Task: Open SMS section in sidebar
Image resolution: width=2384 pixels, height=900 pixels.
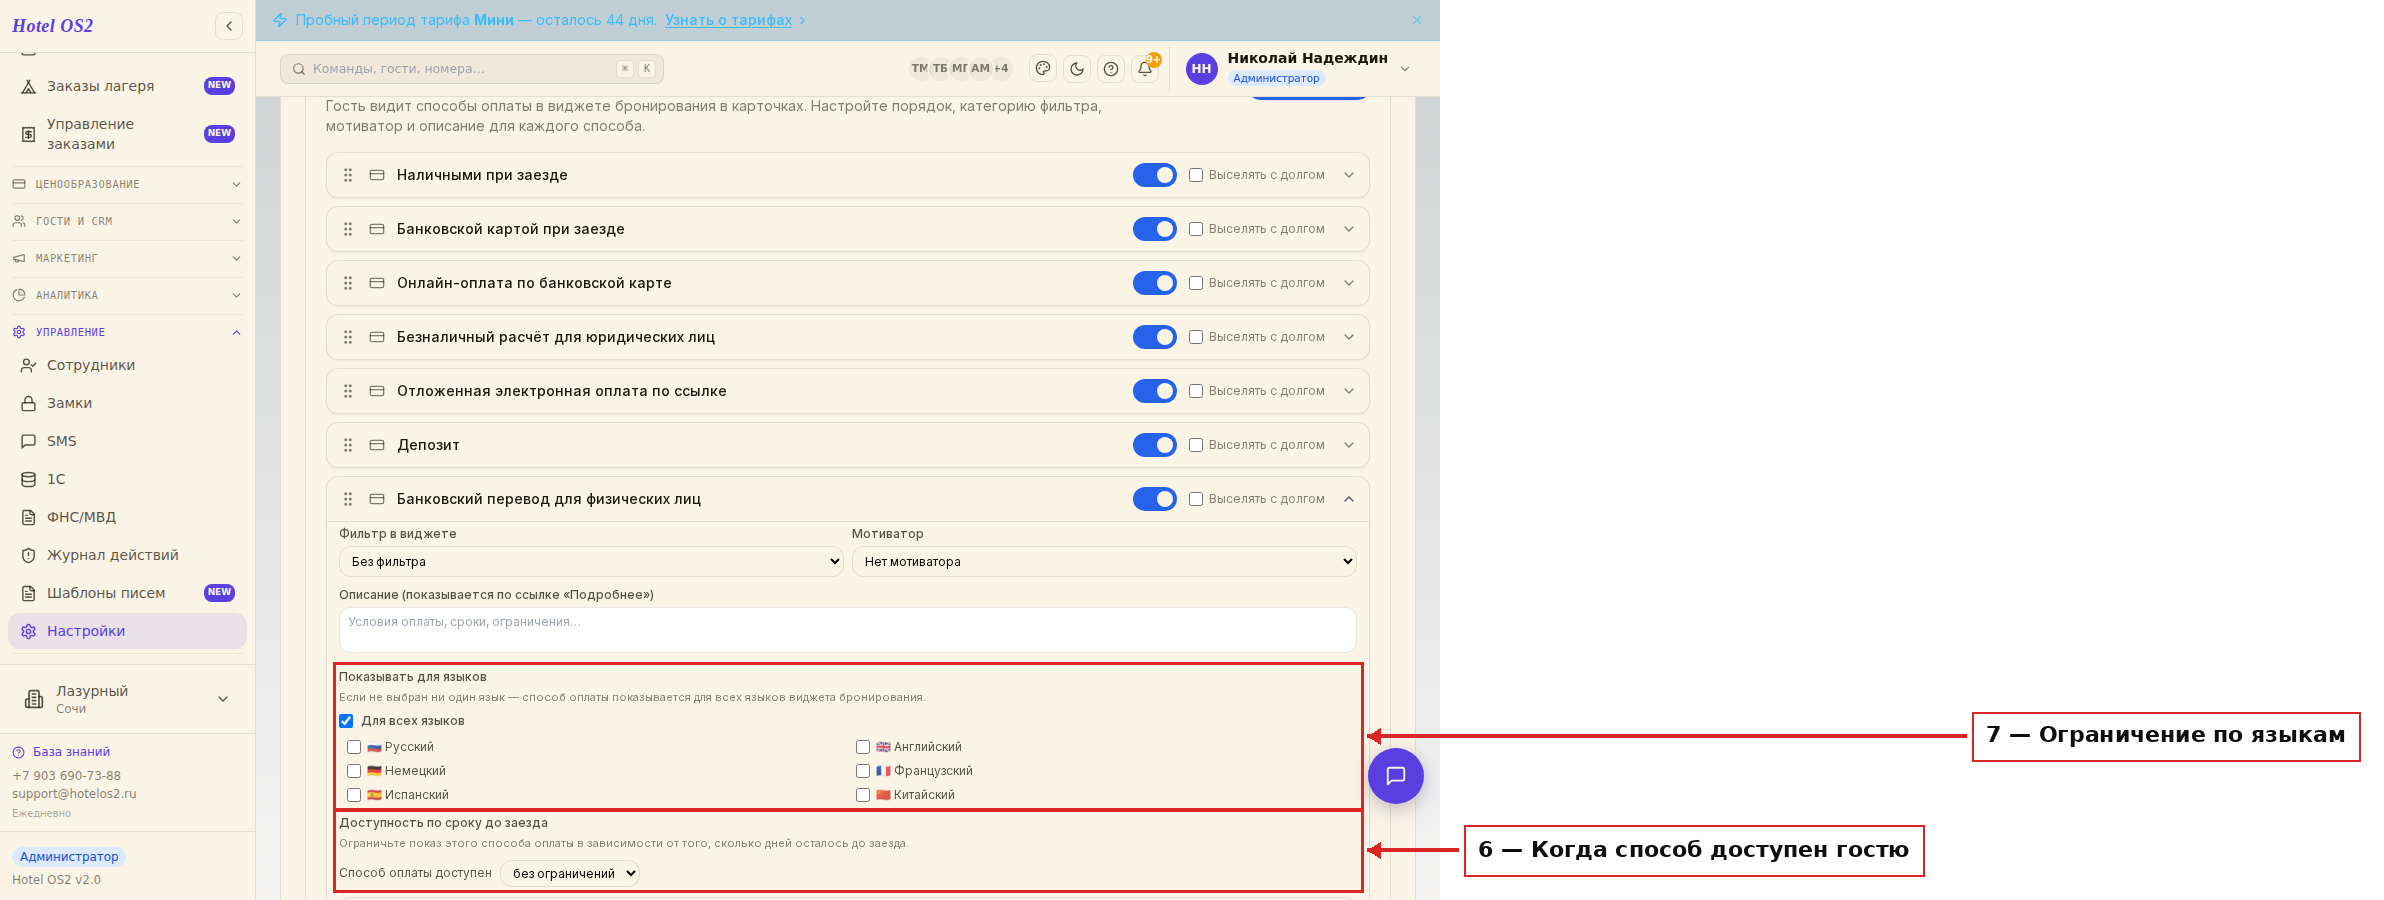Action: point(127,441)
